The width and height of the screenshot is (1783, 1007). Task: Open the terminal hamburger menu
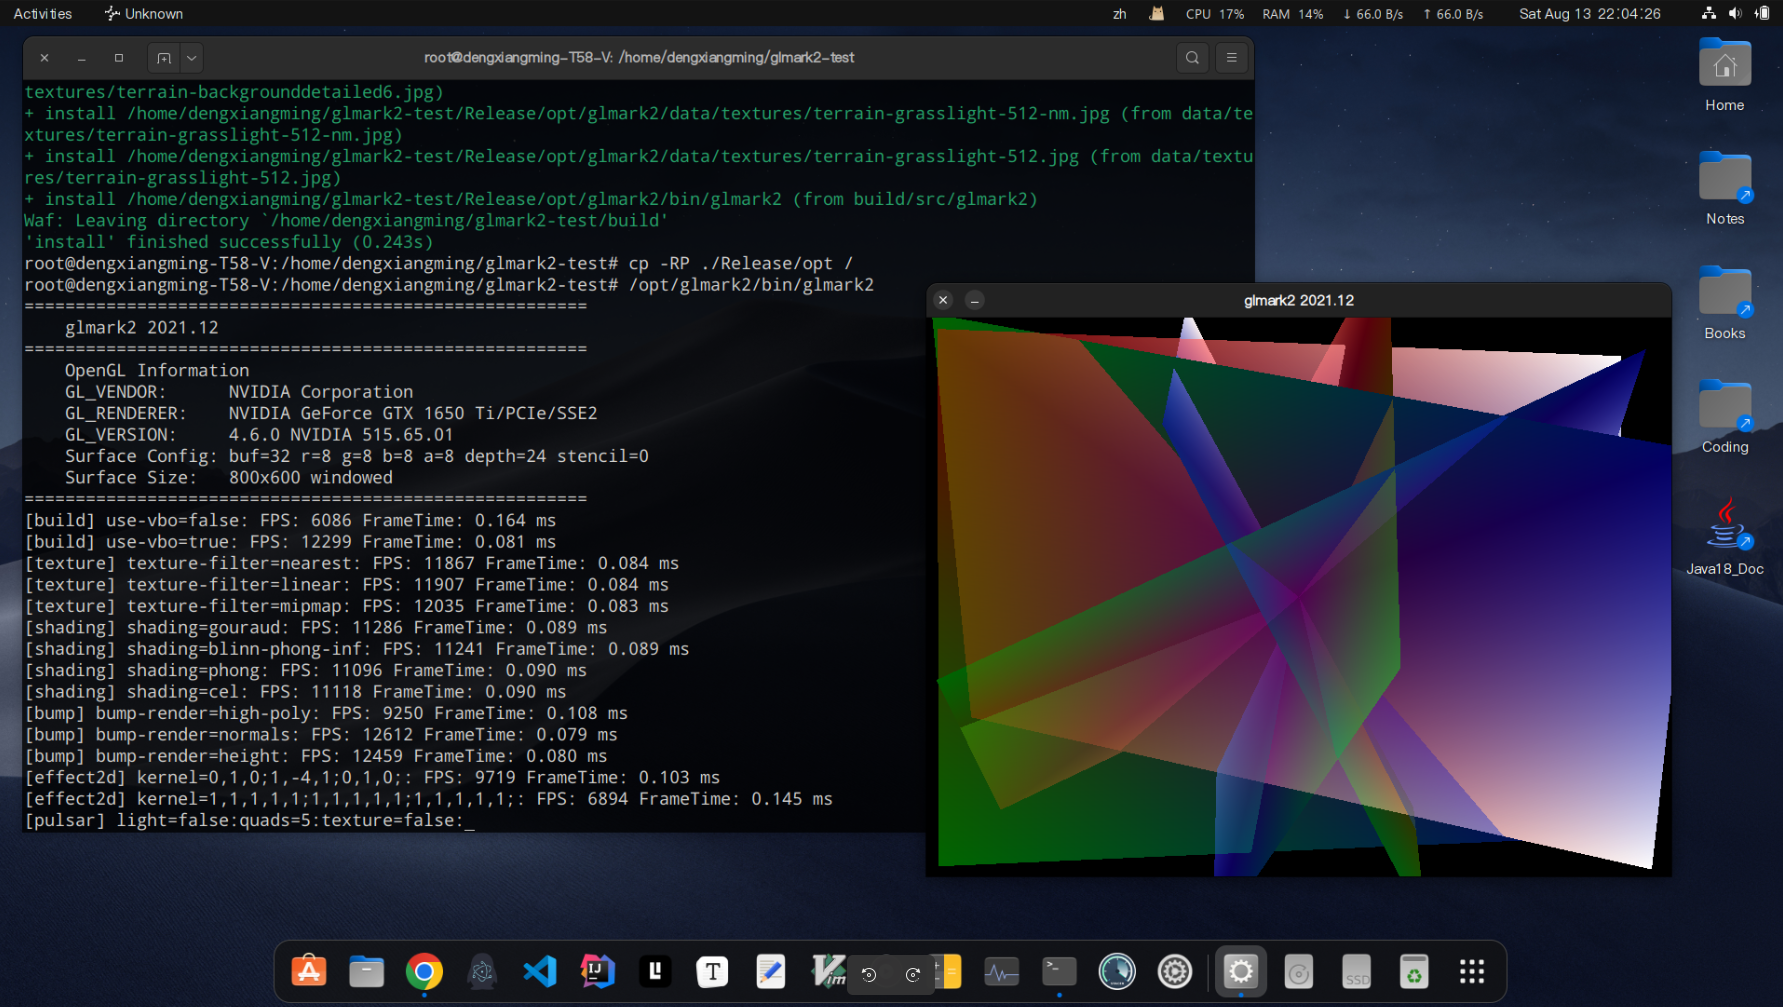[1232, 58]
